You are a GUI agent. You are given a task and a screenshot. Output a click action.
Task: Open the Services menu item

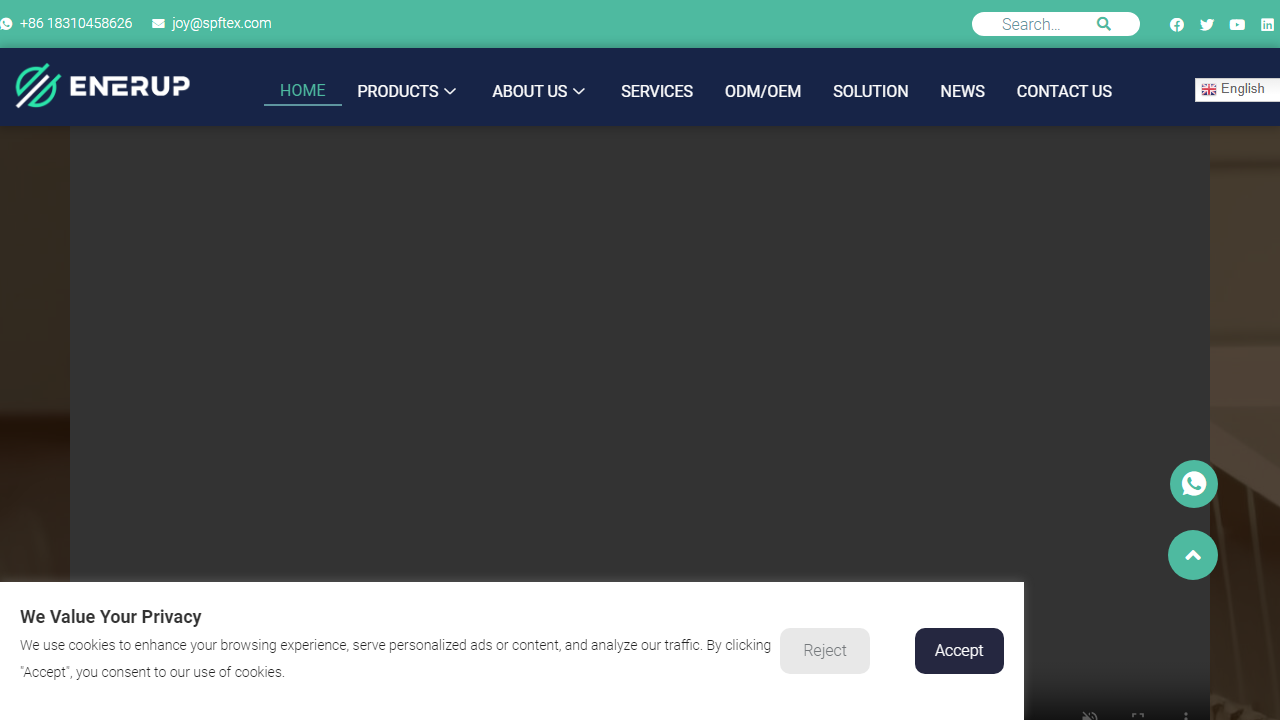(657, 91)
